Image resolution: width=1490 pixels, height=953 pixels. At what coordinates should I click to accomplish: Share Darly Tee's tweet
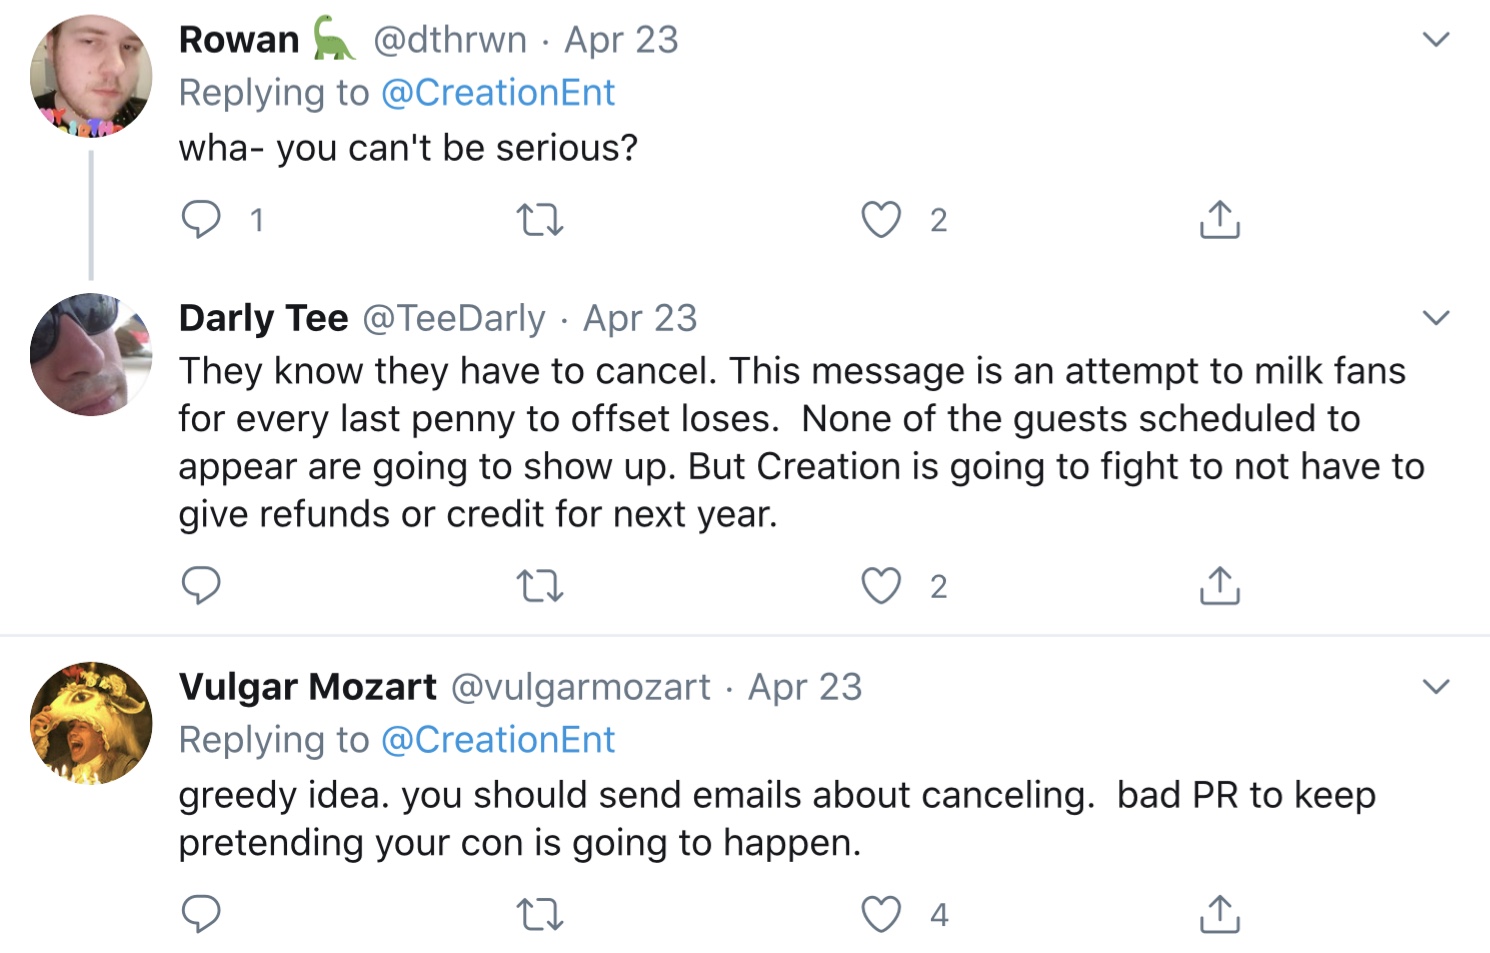coord(1219,585)
